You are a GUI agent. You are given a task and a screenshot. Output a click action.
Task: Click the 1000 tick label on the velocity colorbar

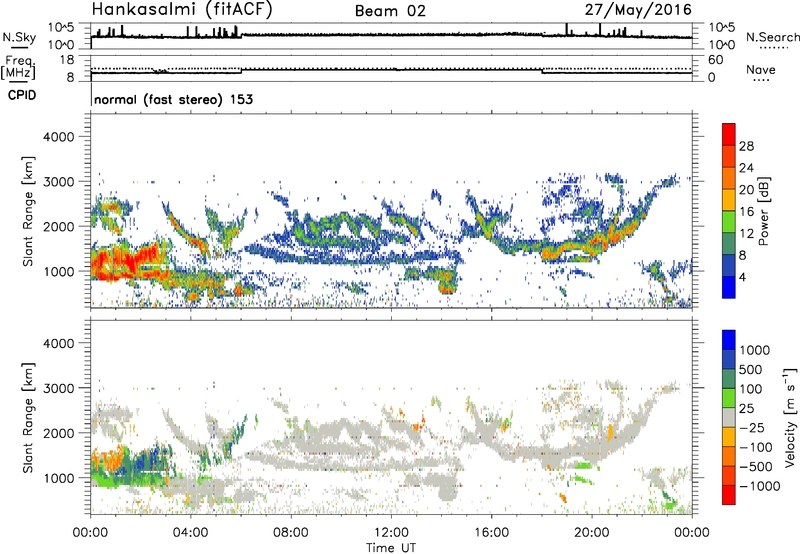[x=755, y=350]
